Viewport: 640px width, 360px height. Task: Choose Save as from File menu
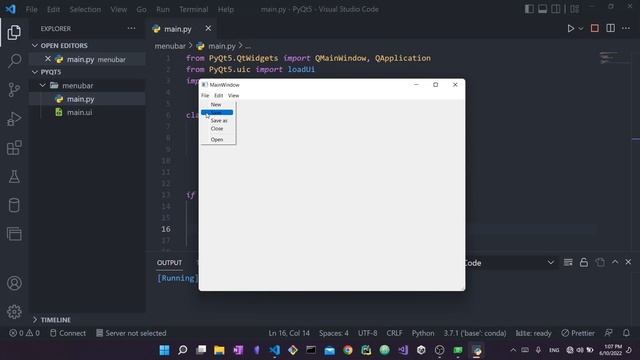(x=217, y=120)
